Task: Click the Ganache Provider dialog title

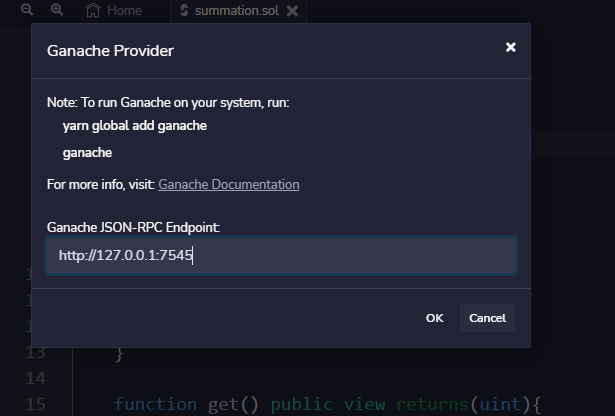Action: [x=110, y=51]
